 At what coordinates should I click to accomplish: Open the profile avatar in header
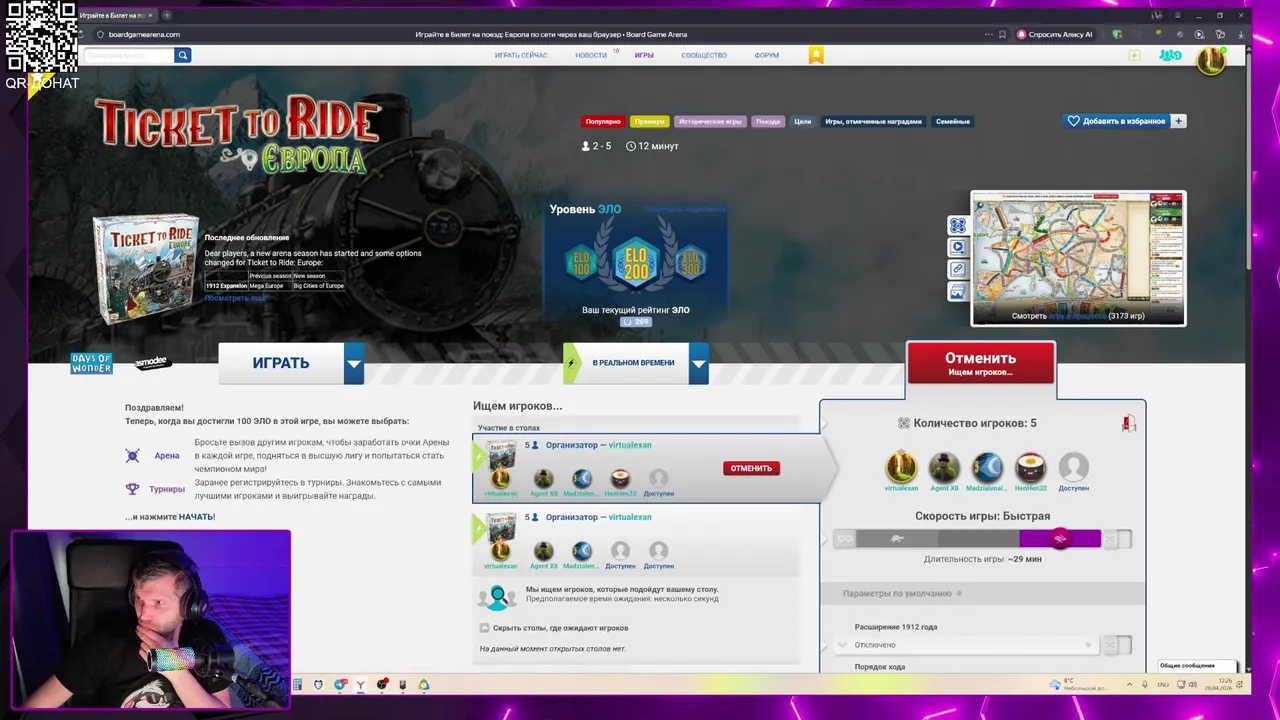click(x=1211, y=61)
